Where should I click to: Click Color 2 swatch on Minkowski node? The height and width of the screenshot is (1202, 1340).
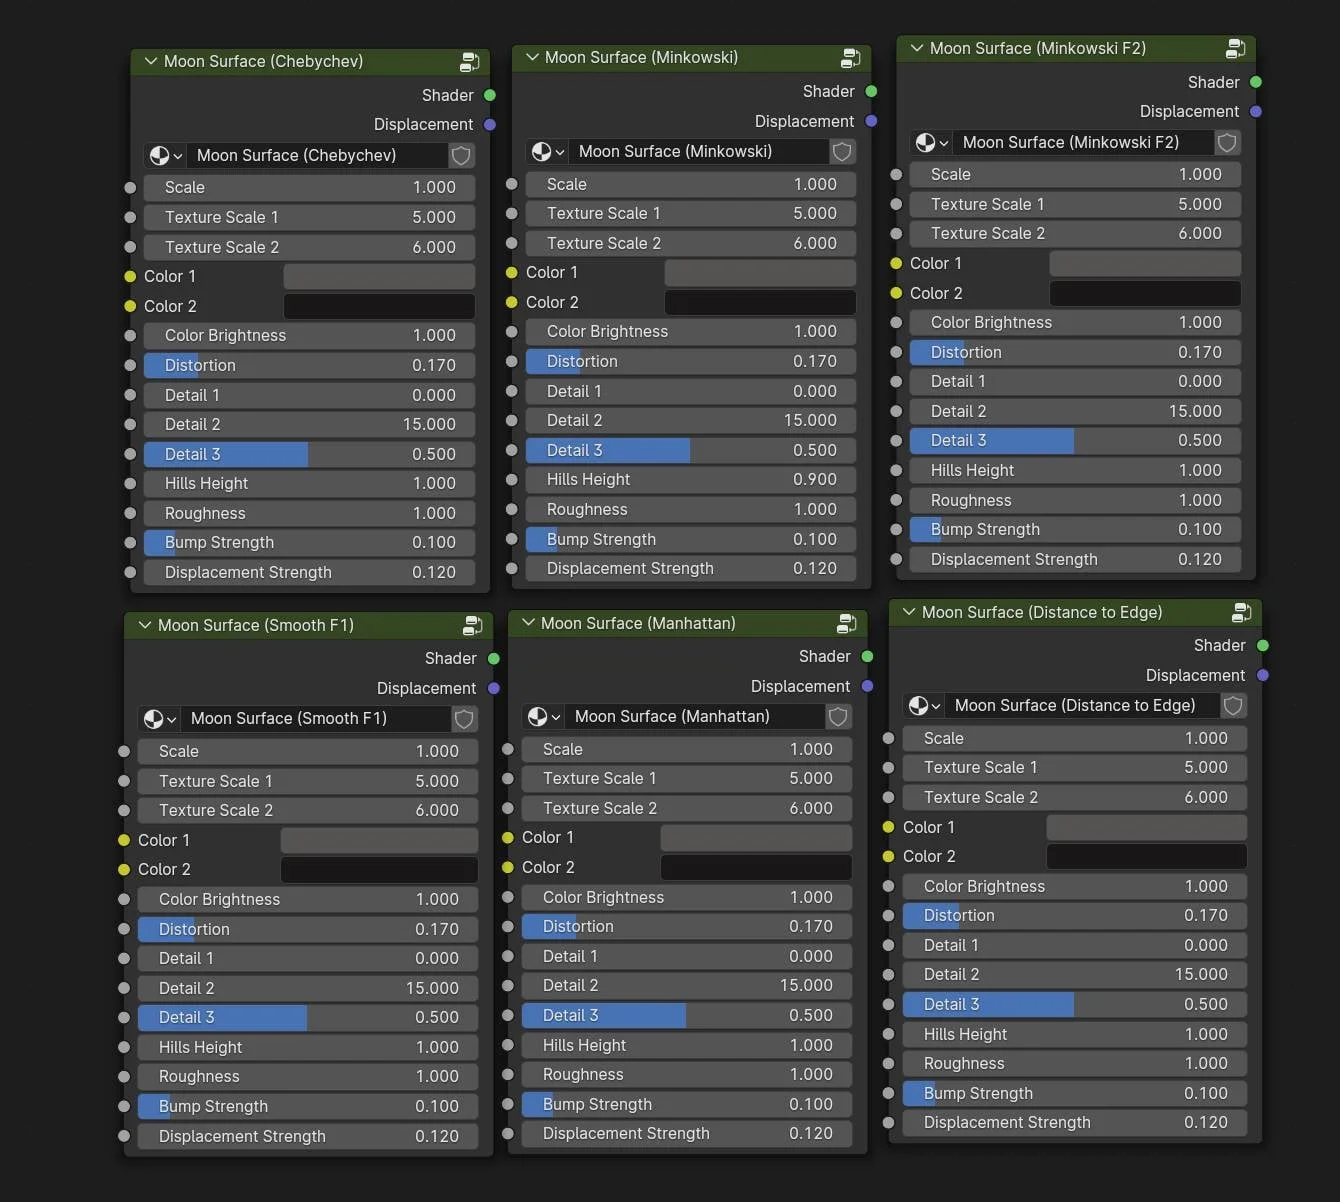pyautogui.click(x=759, y=302)
